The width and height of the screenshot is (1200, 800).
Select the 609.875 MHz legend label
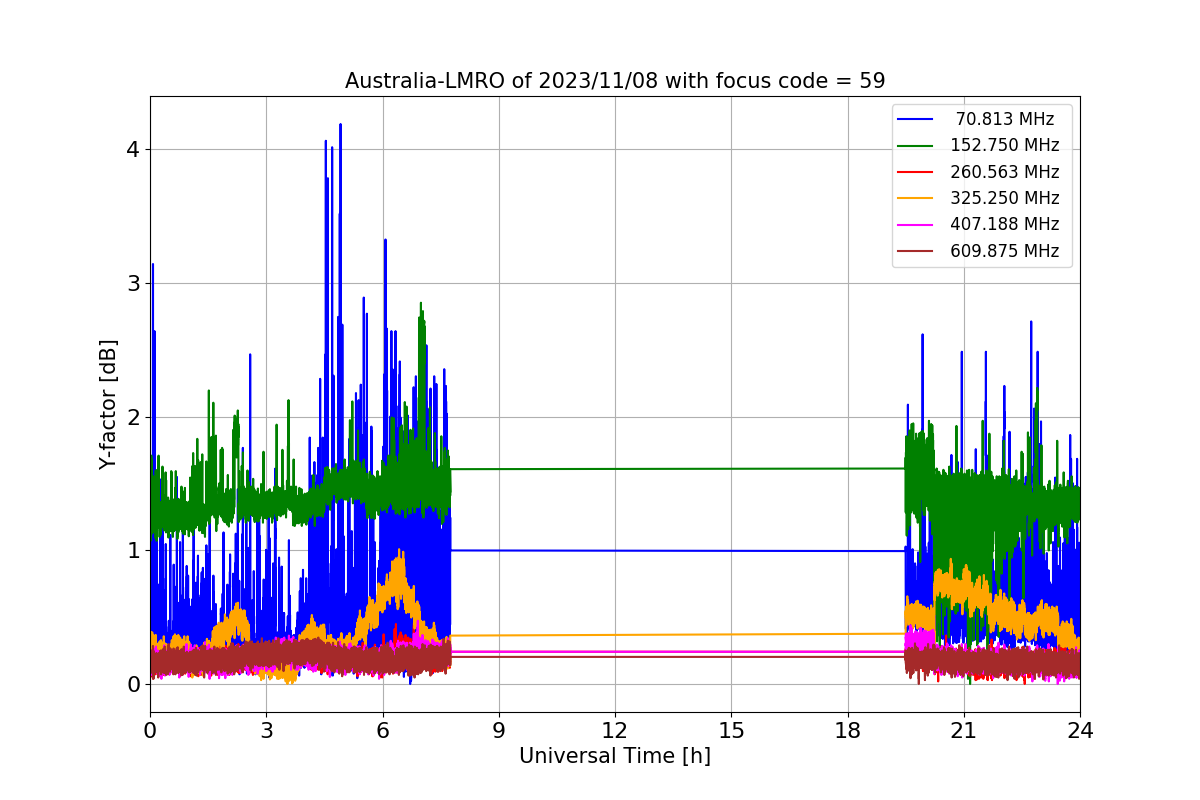click(x=1005, y=251)
